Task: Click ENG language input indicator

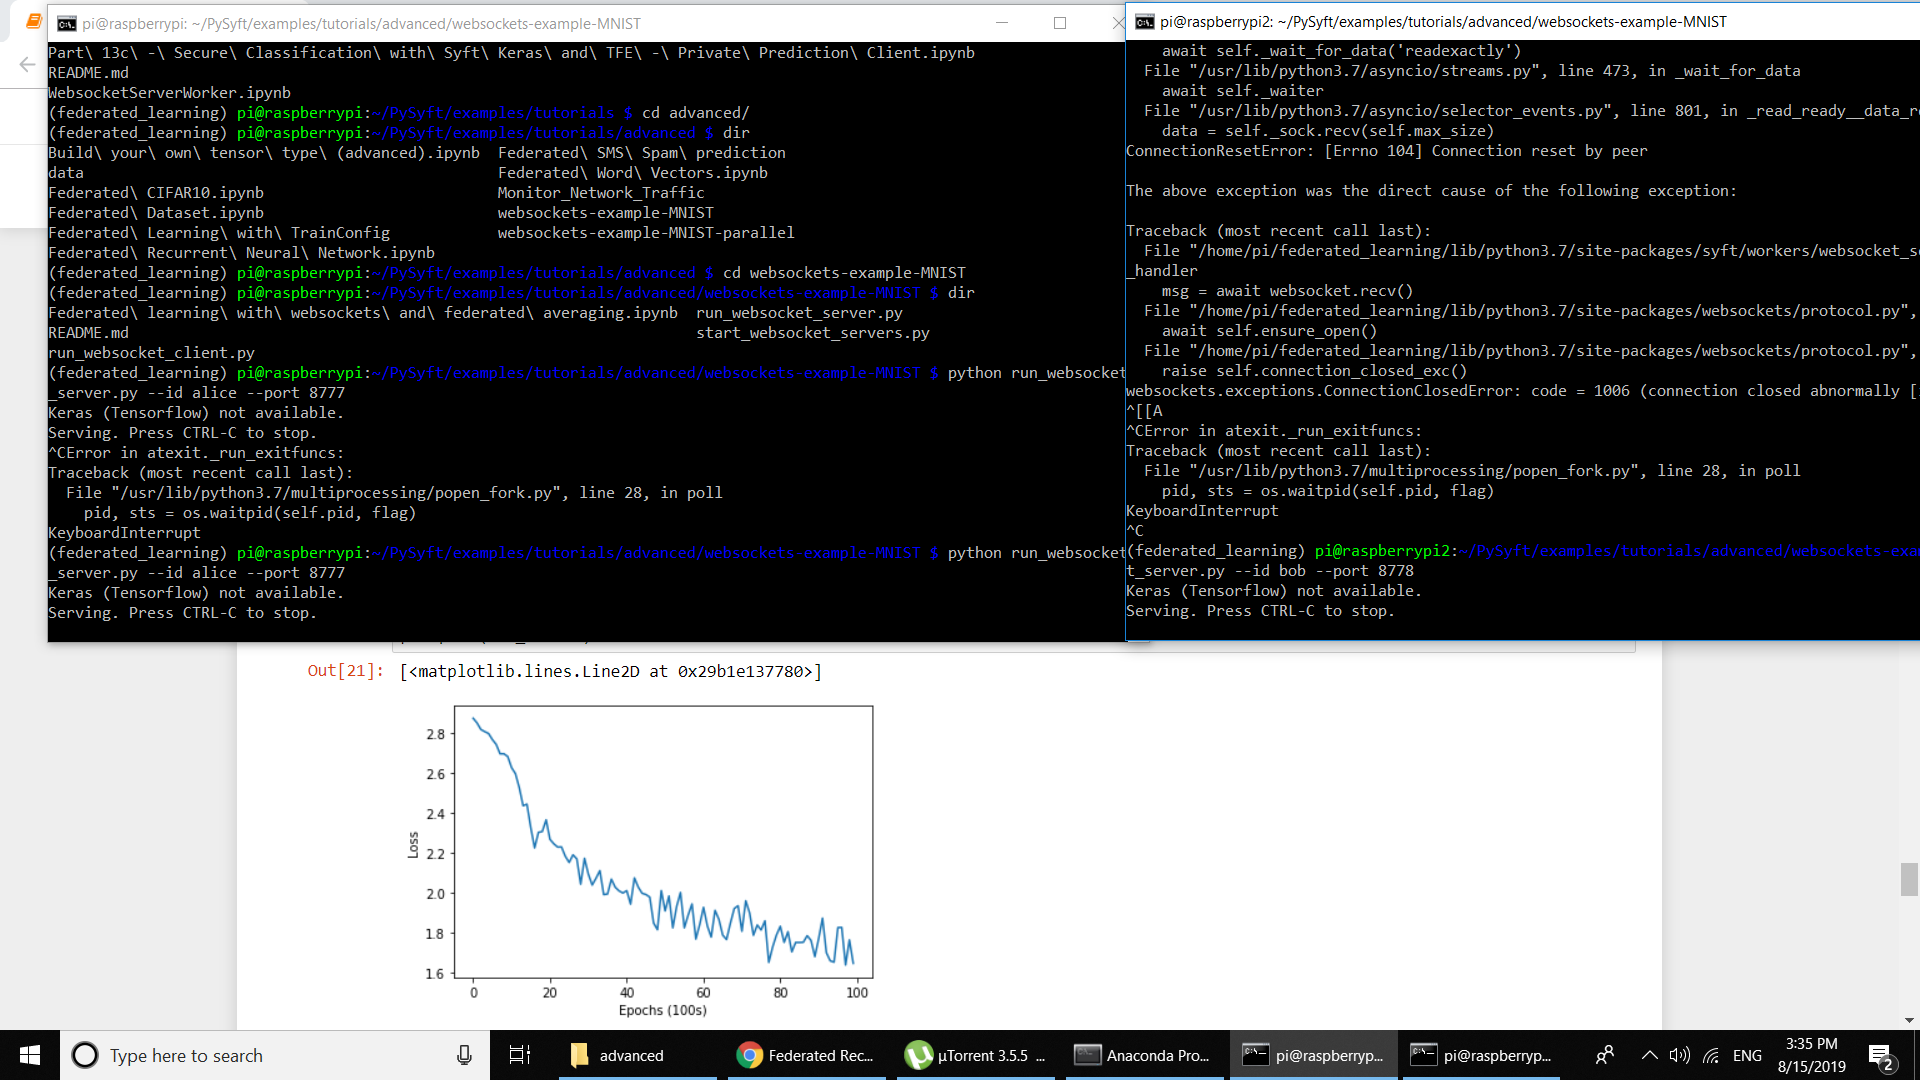Action: tap(1747, 1055)
